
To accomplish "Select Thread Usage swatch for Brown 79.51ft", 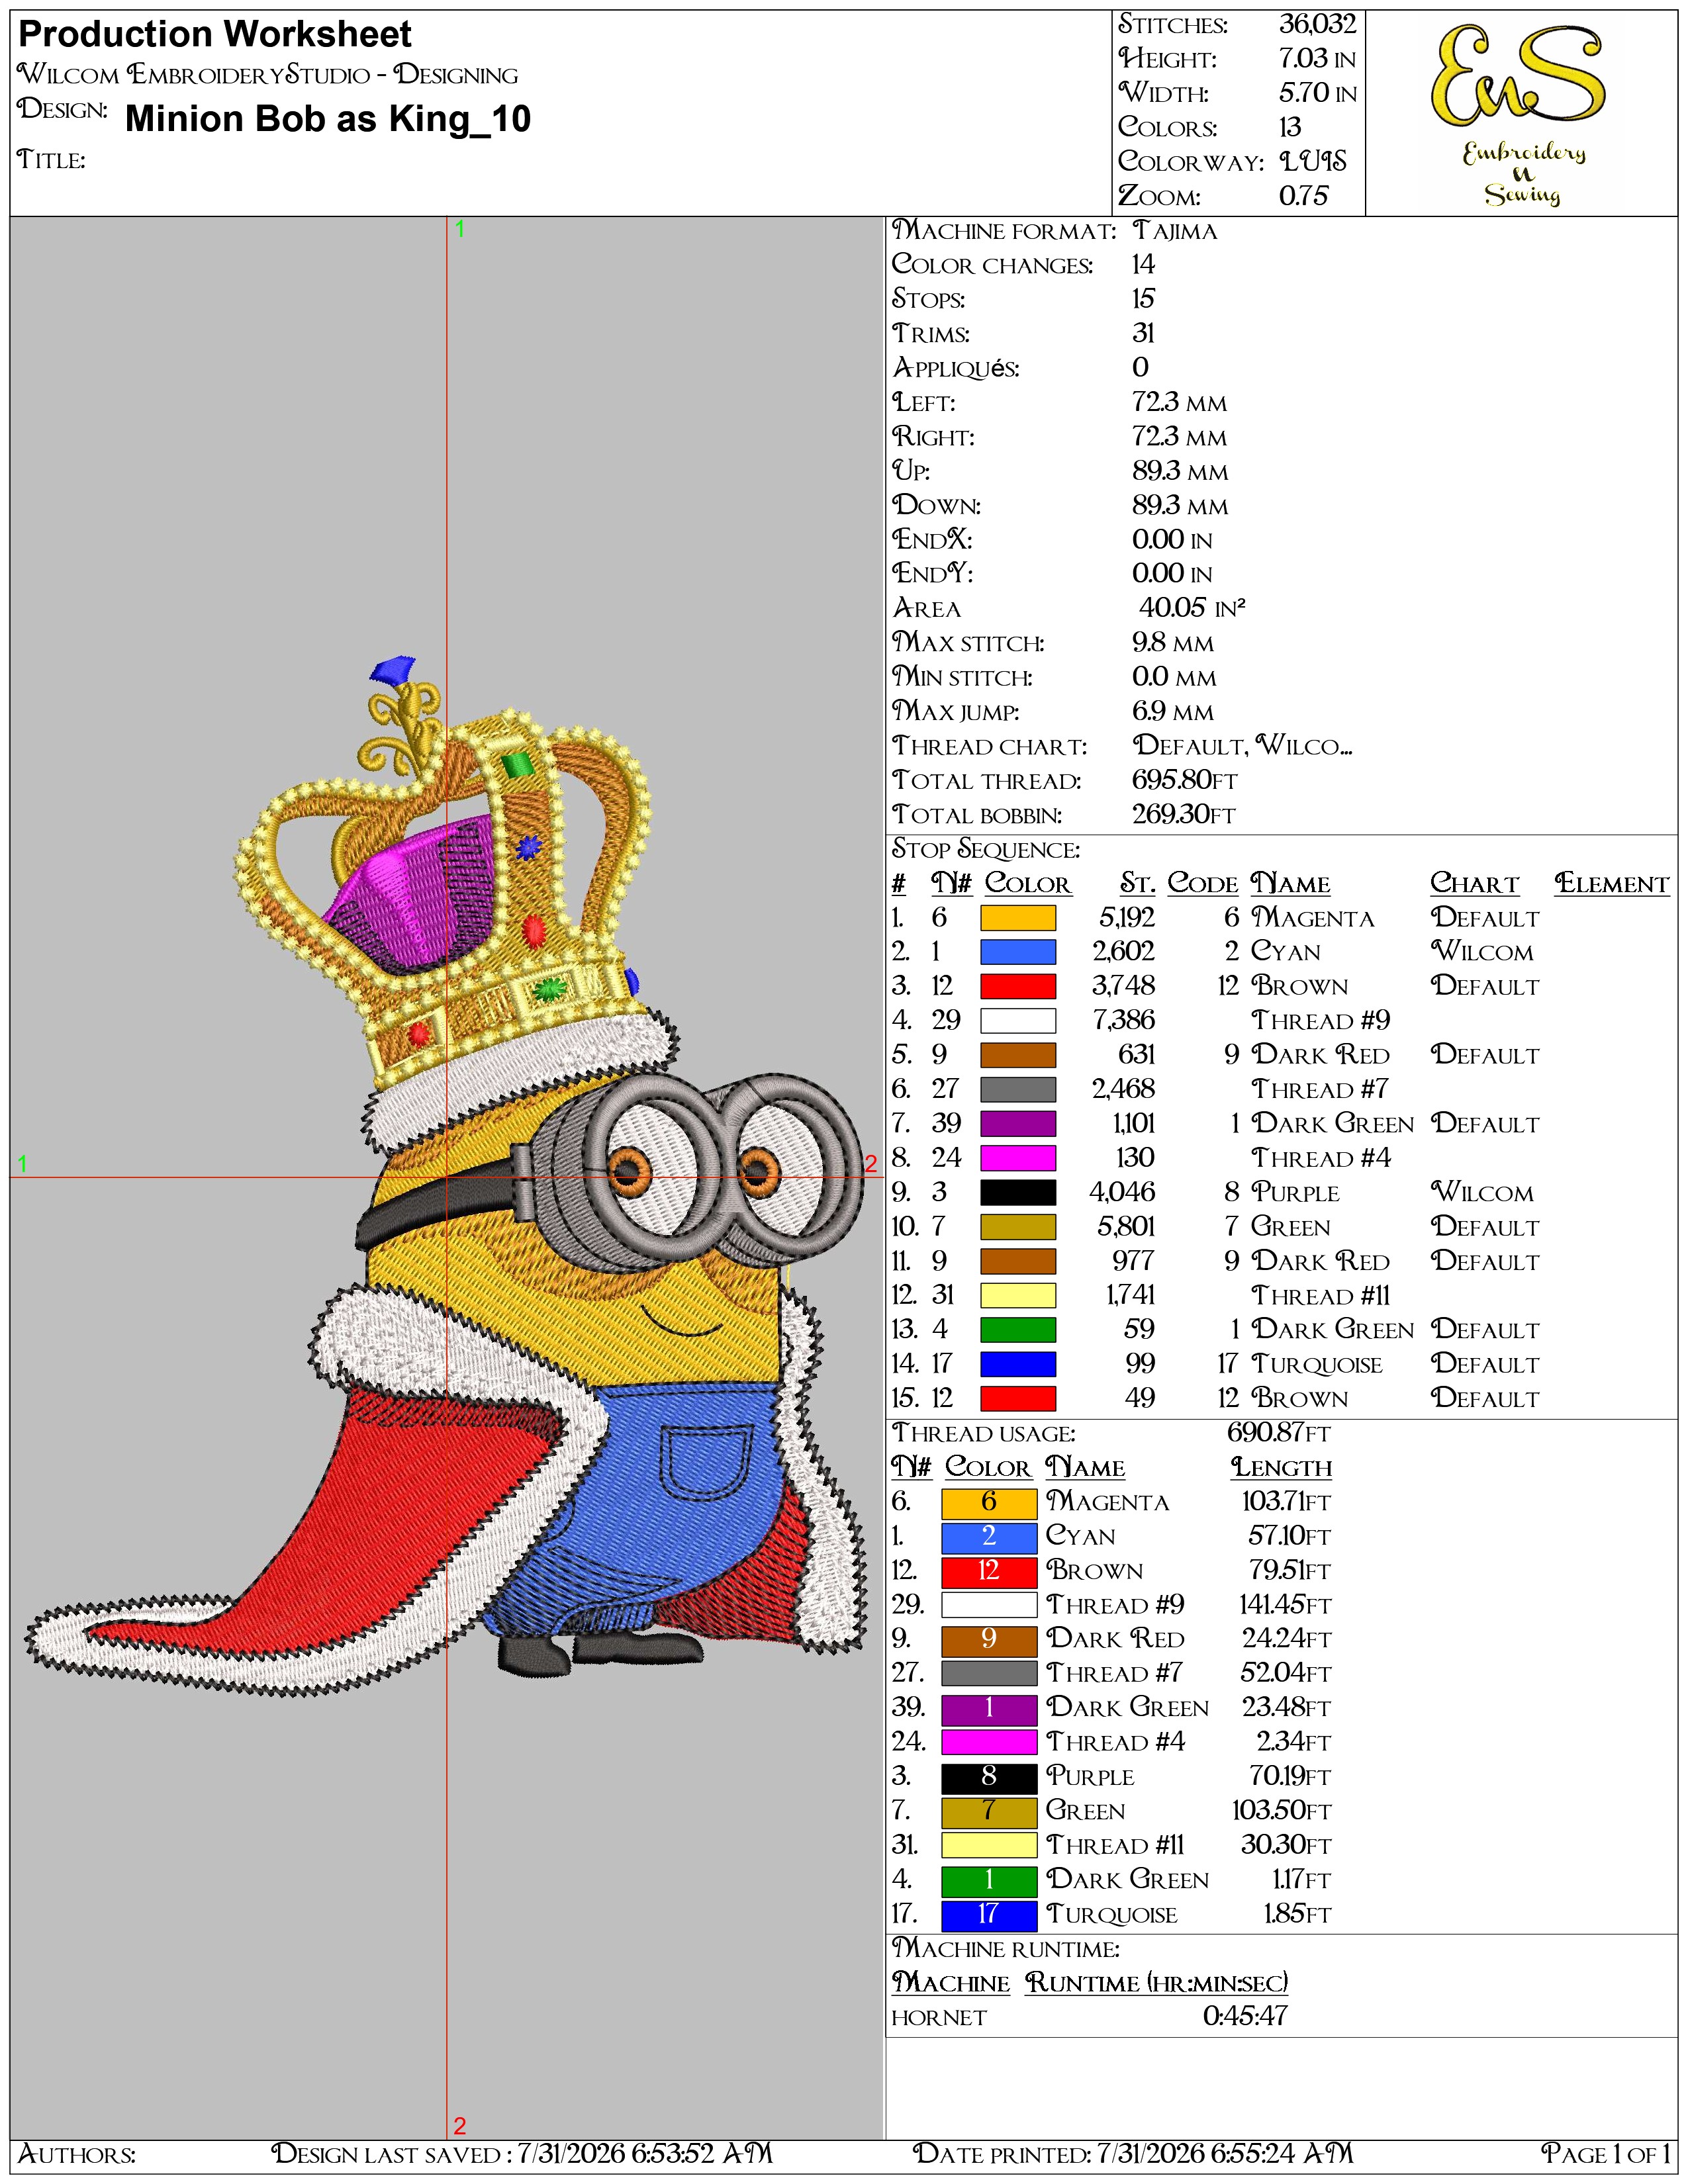I will (988, 1571).
